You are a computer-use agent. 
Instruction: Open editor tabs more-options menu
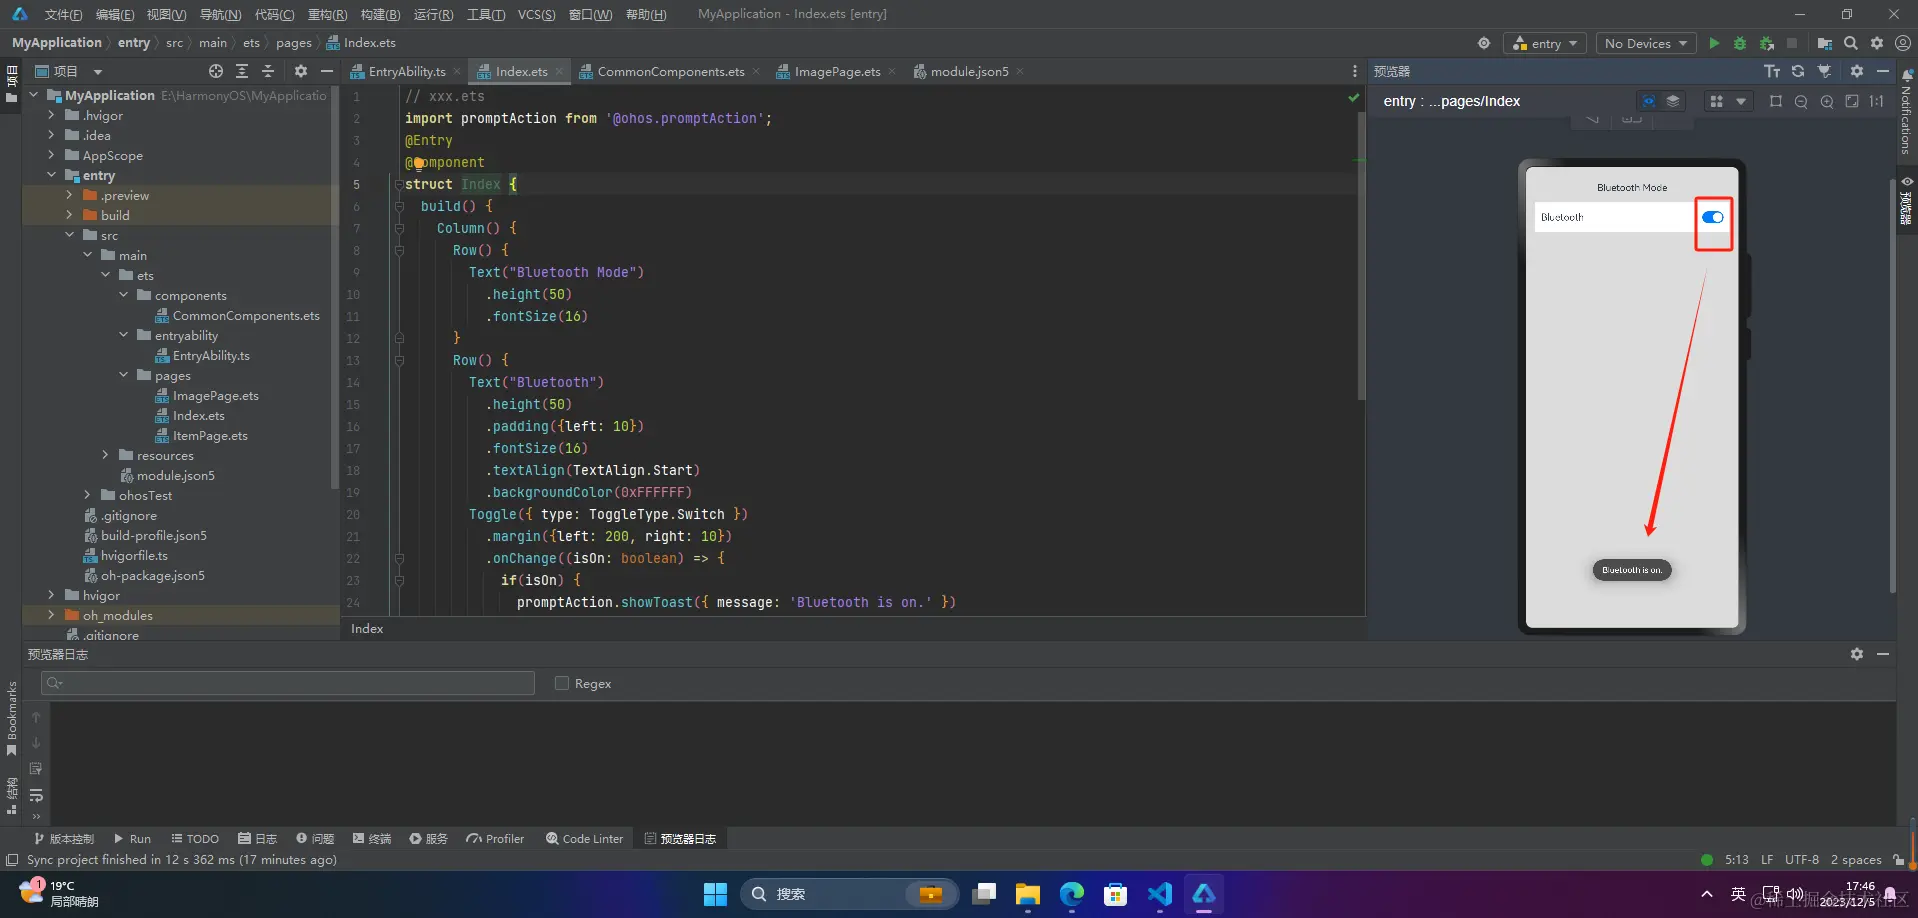click(1355, 71)
